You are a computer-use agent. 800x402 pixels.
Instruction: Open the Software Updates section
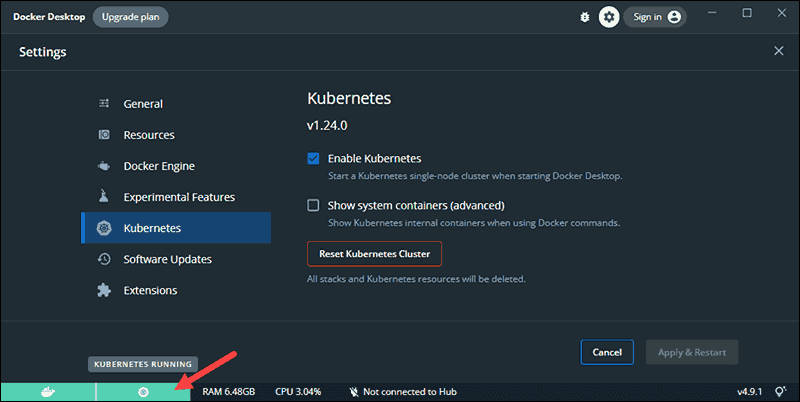coord(167,259)
